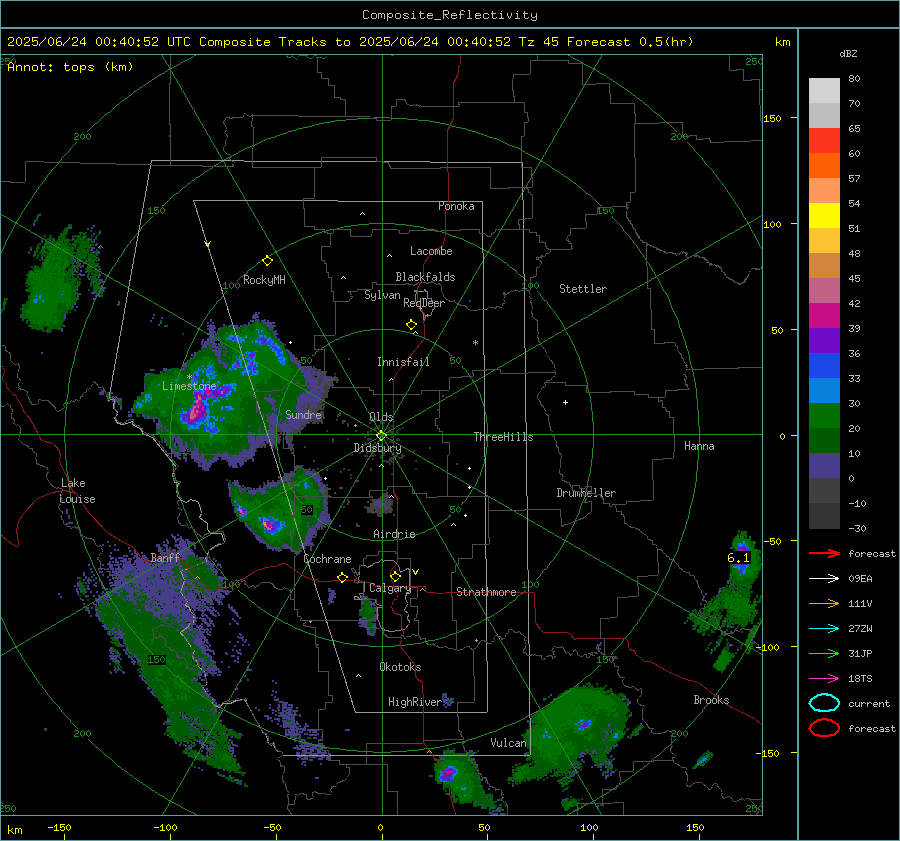Click the RedDeer city label
900x841 pixels.
click(424, 303)
